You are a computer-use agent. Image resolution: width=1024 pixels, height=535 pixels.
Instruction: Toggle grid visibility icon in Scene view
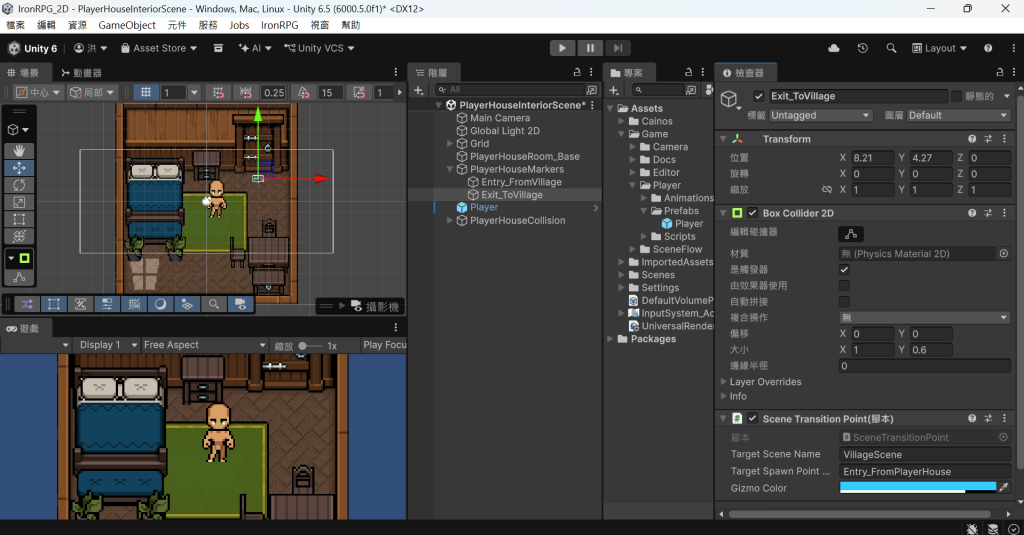pos(146,92)
